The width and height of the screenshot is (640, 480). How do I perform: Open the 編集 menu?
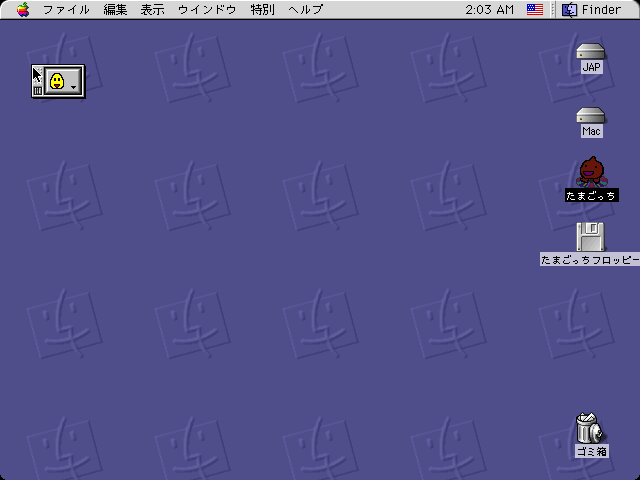(x=116, y=9)
